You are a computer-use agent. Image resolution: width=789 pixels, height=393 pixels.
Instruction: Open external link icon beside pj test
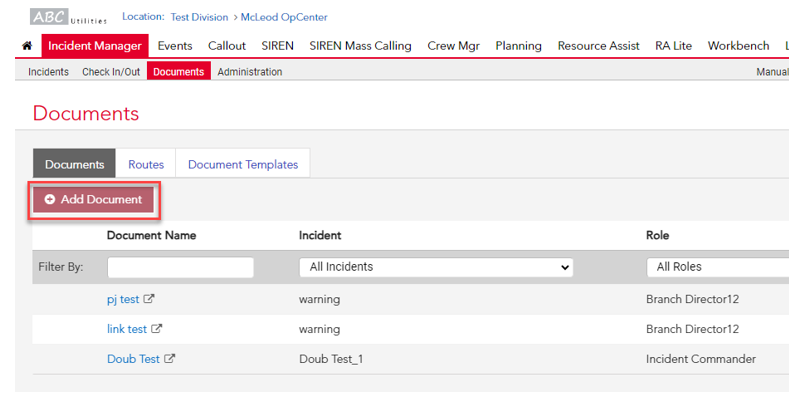coord(148,299)
